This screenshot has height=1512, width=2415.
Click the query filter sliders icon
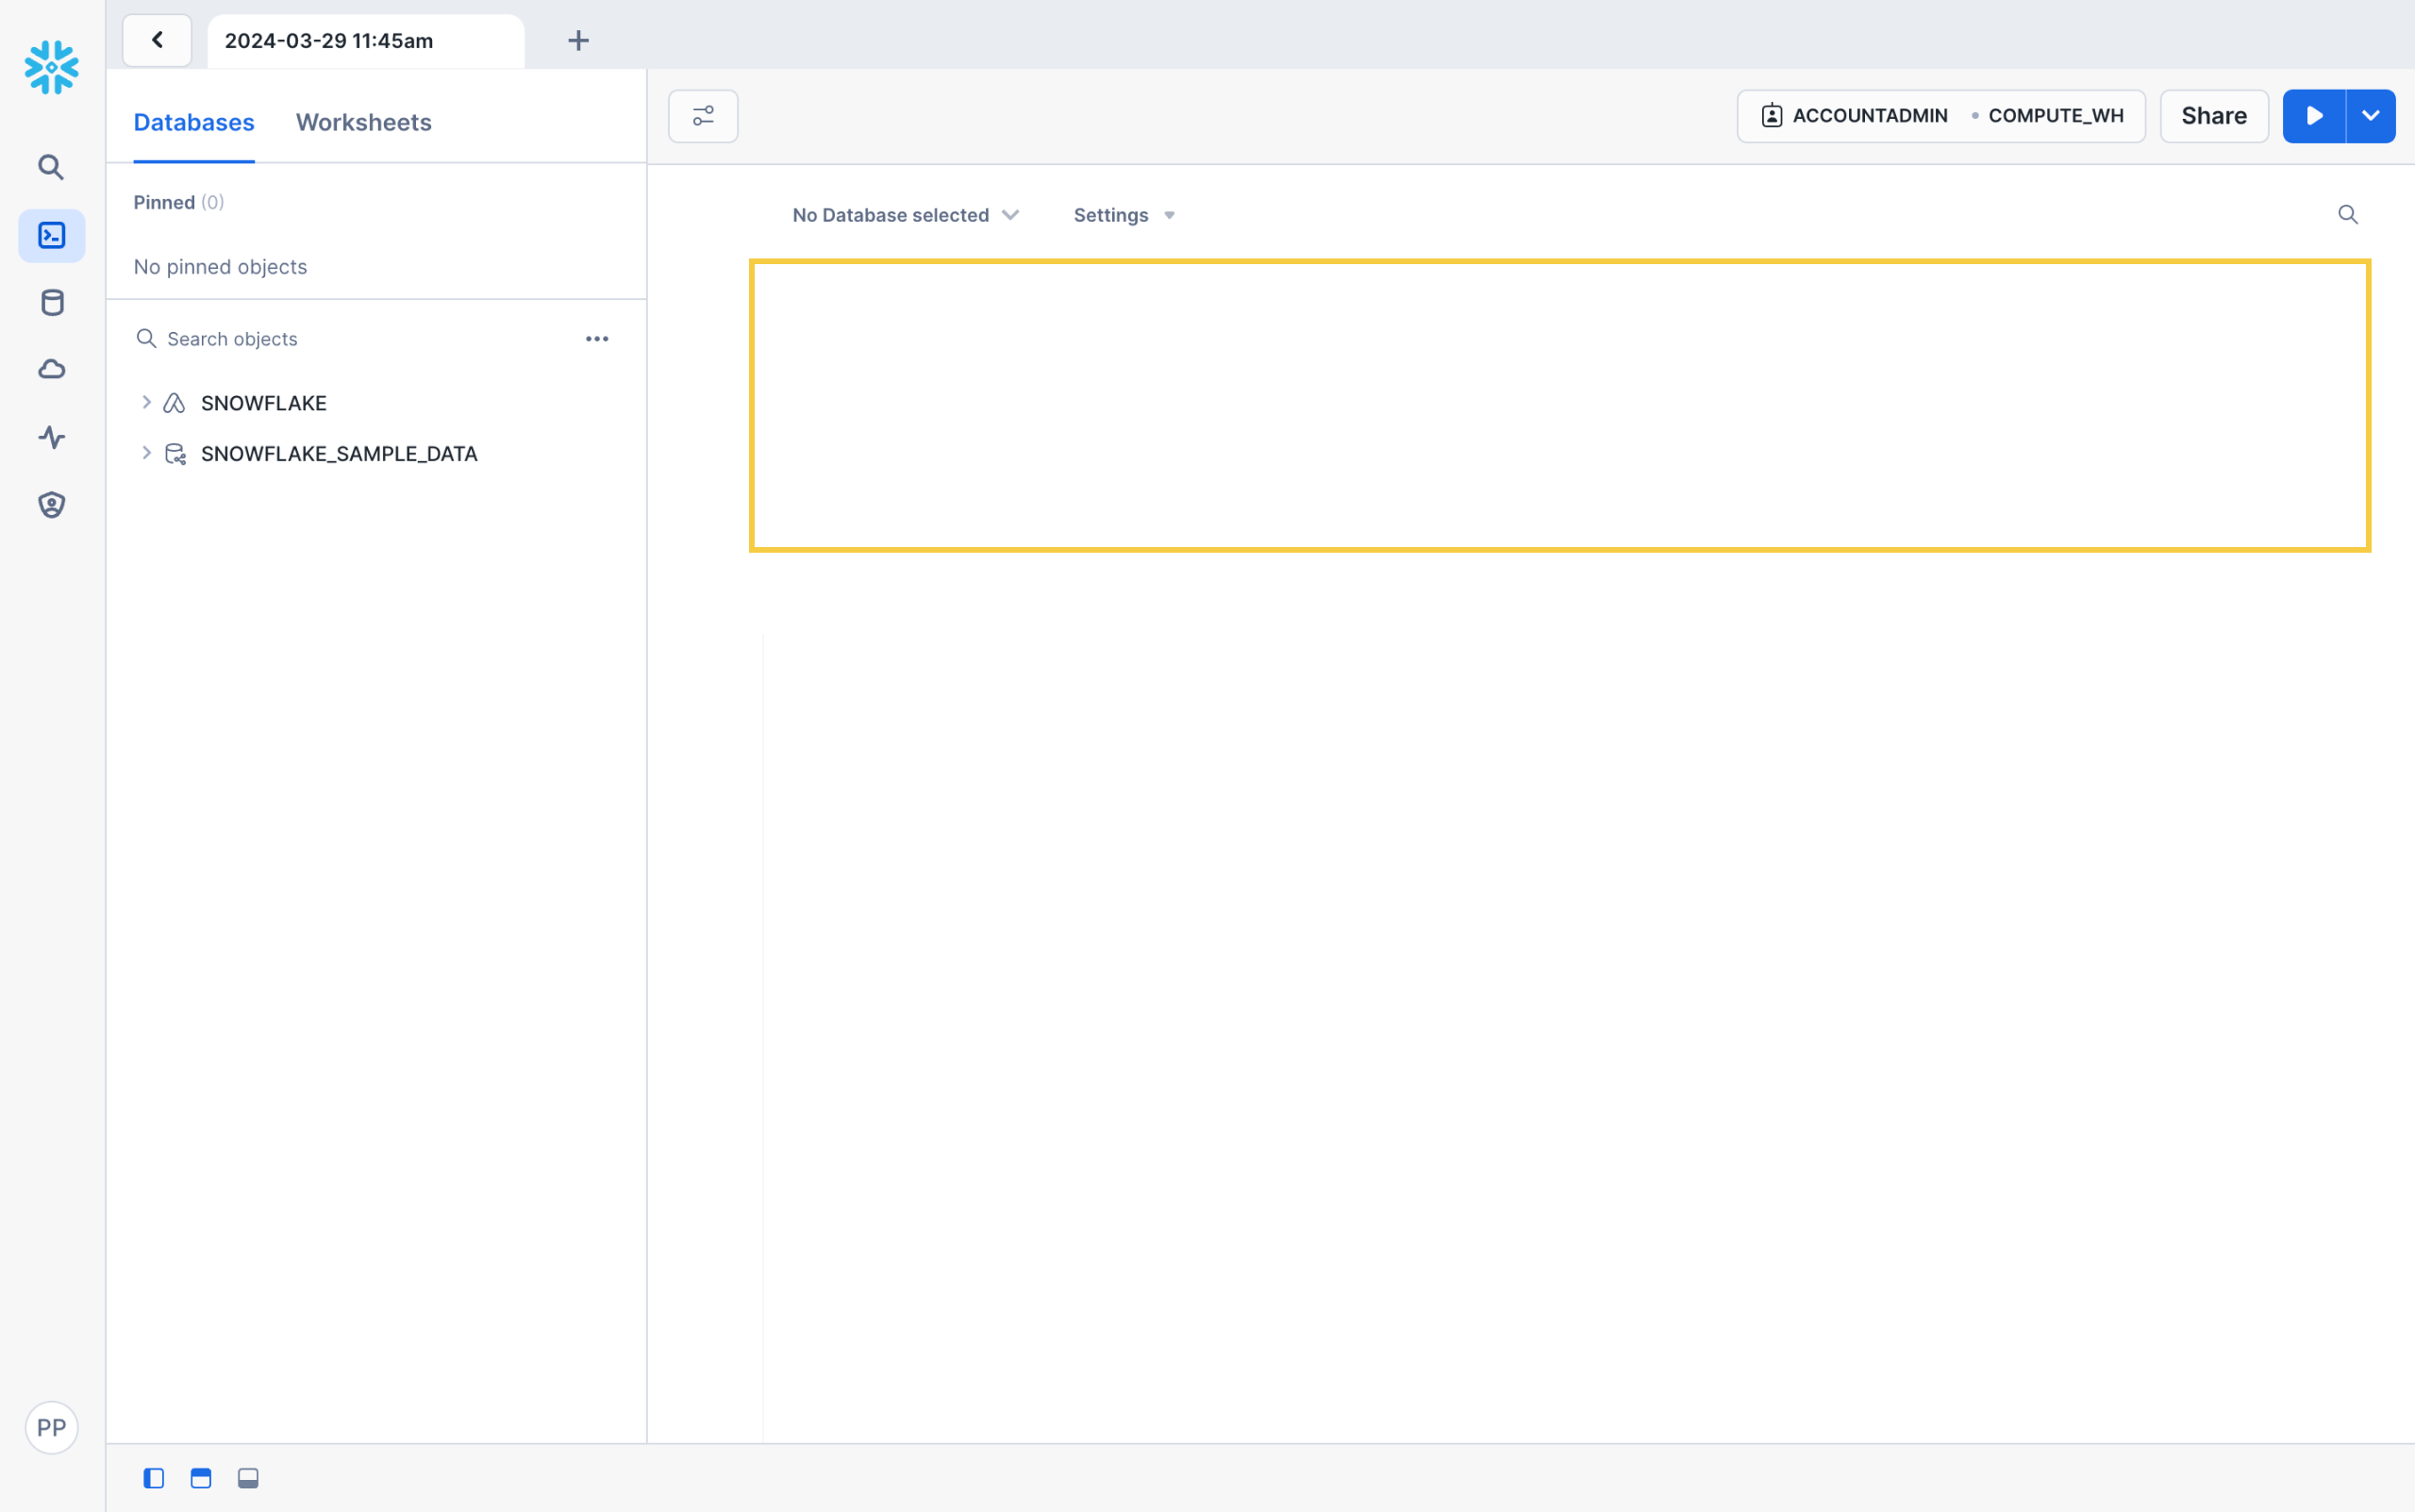click(703, 116)
